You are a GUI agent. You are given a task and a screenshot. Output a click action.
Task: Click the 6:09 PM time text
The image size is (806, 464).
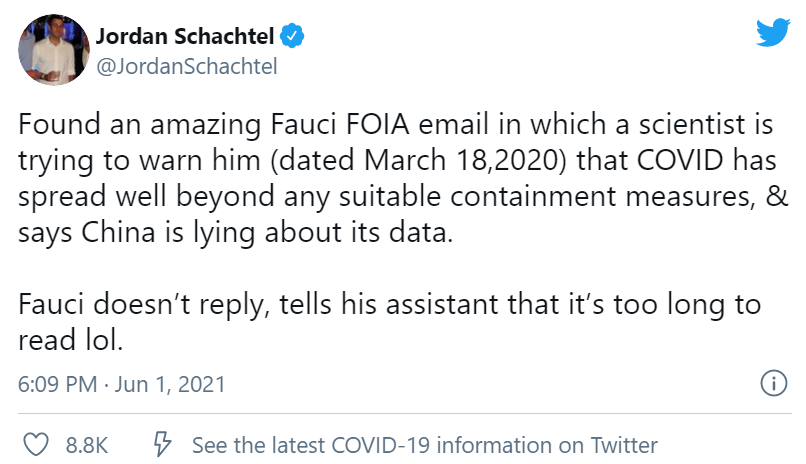point(57,384)
